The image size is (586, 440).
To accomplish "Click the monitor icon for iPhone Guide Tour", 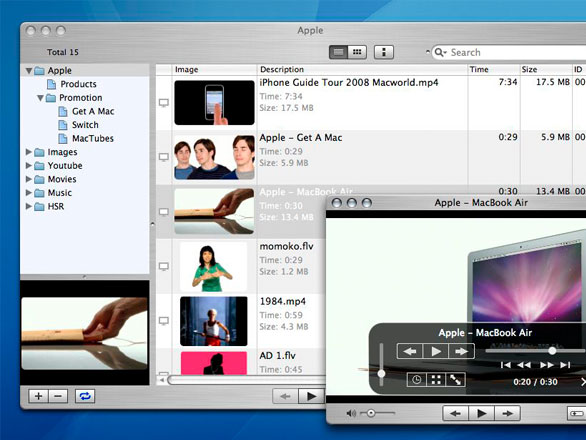I will [164, 103].
